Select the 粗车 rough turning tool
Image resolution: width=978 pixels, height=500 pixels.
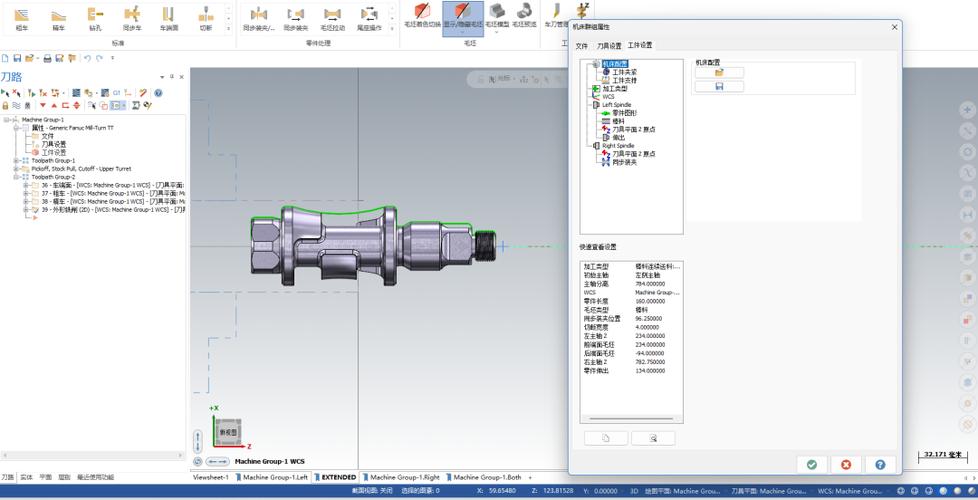point(22,19)
